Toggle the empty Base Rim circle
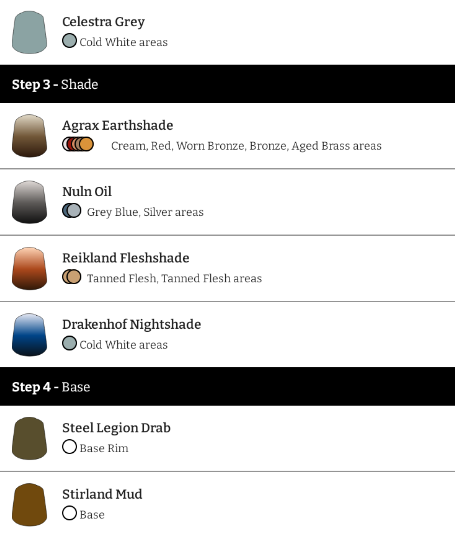This screenshot has height=534, width=455. click(x=69, y=447)
